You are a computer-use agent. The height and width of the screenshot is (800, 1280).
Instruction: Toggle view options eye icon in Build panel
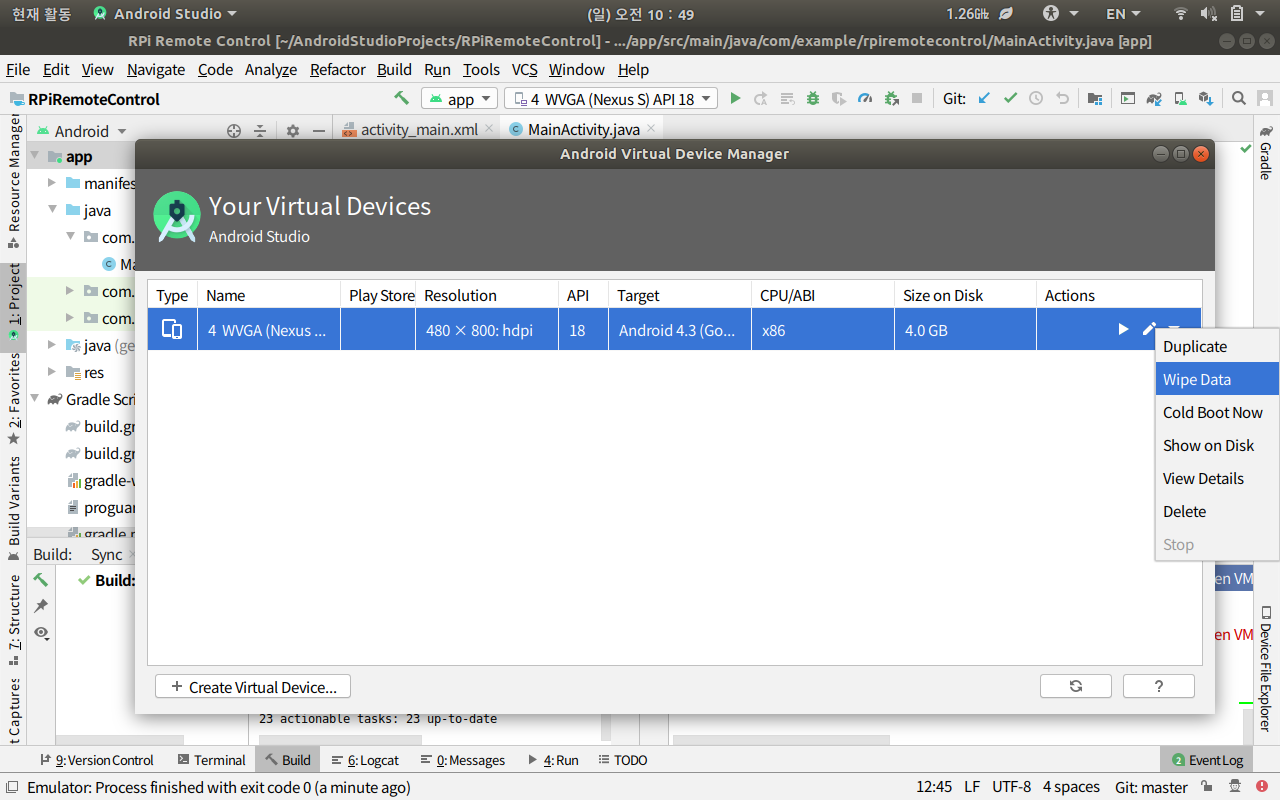coord(41,632)
